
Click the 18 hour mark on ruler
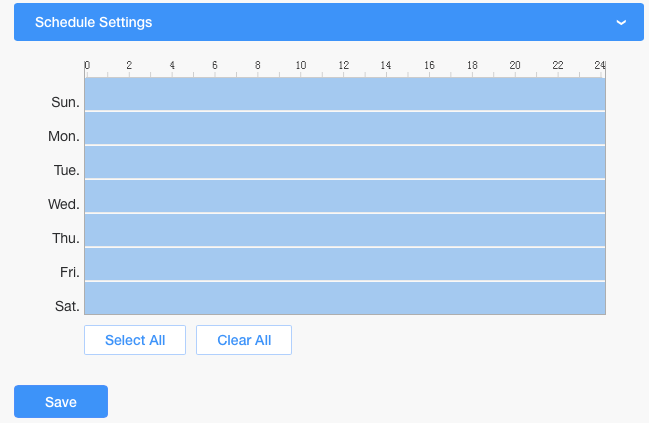pyautogui.click(x=472, y=66)
